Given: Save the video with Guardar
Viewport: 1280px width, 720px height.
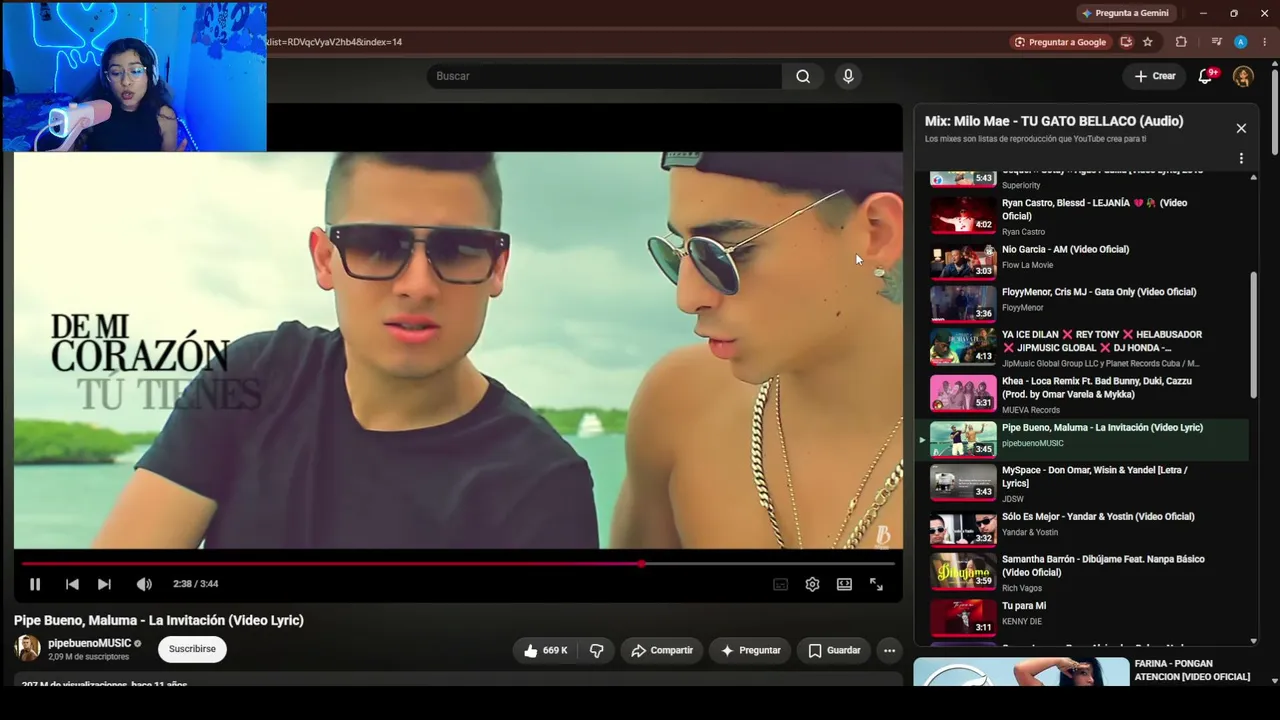Looking at the screenshot, I should [834, 650].
